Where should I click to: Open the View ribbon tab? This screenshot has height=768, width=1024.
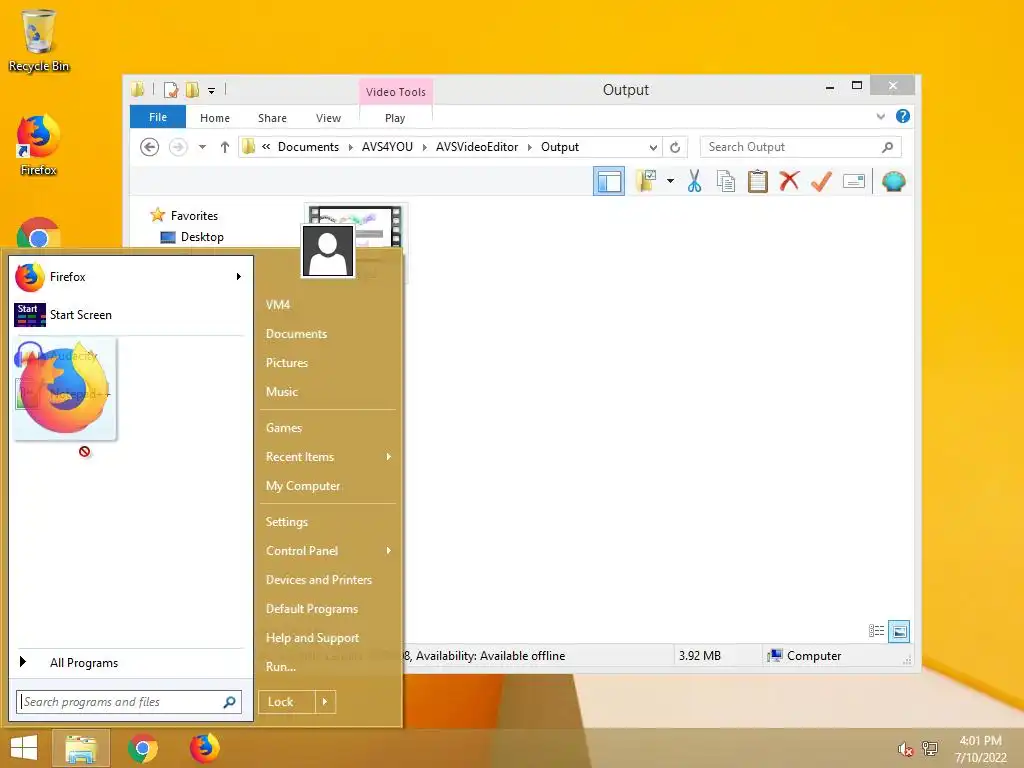tap(328, 118)
